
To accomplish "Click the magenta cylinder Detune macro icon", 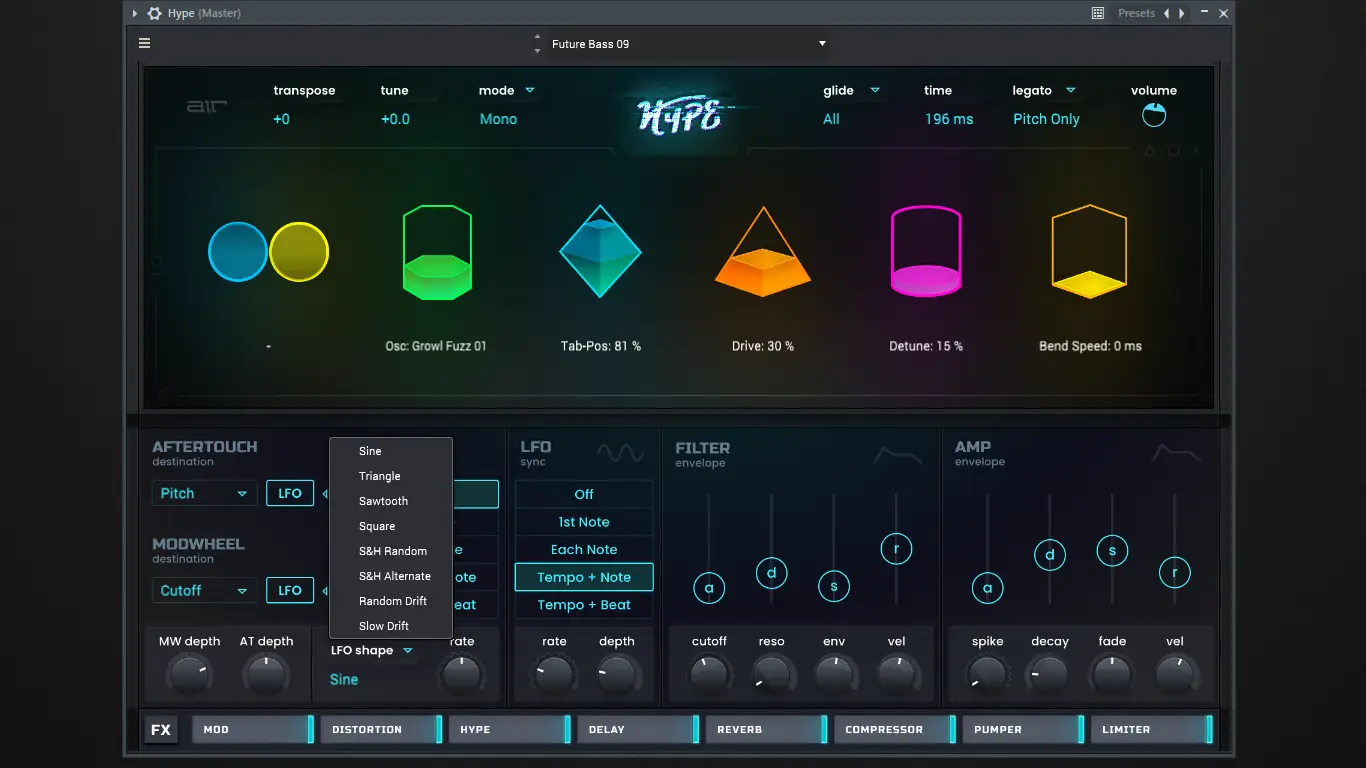I will coord(926,252).
